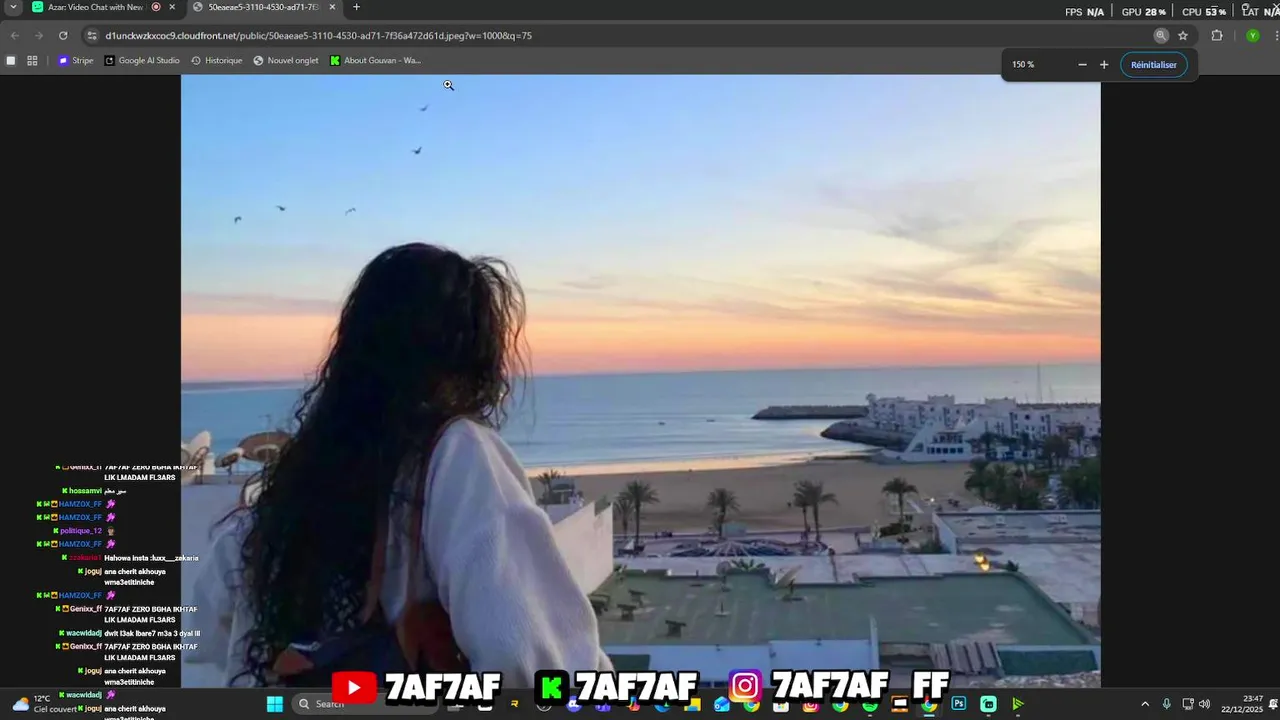The width and height of the screenshot is (1280, 720).
Task: Open the Extensions puzzle icon
Action: (1217, 36)
